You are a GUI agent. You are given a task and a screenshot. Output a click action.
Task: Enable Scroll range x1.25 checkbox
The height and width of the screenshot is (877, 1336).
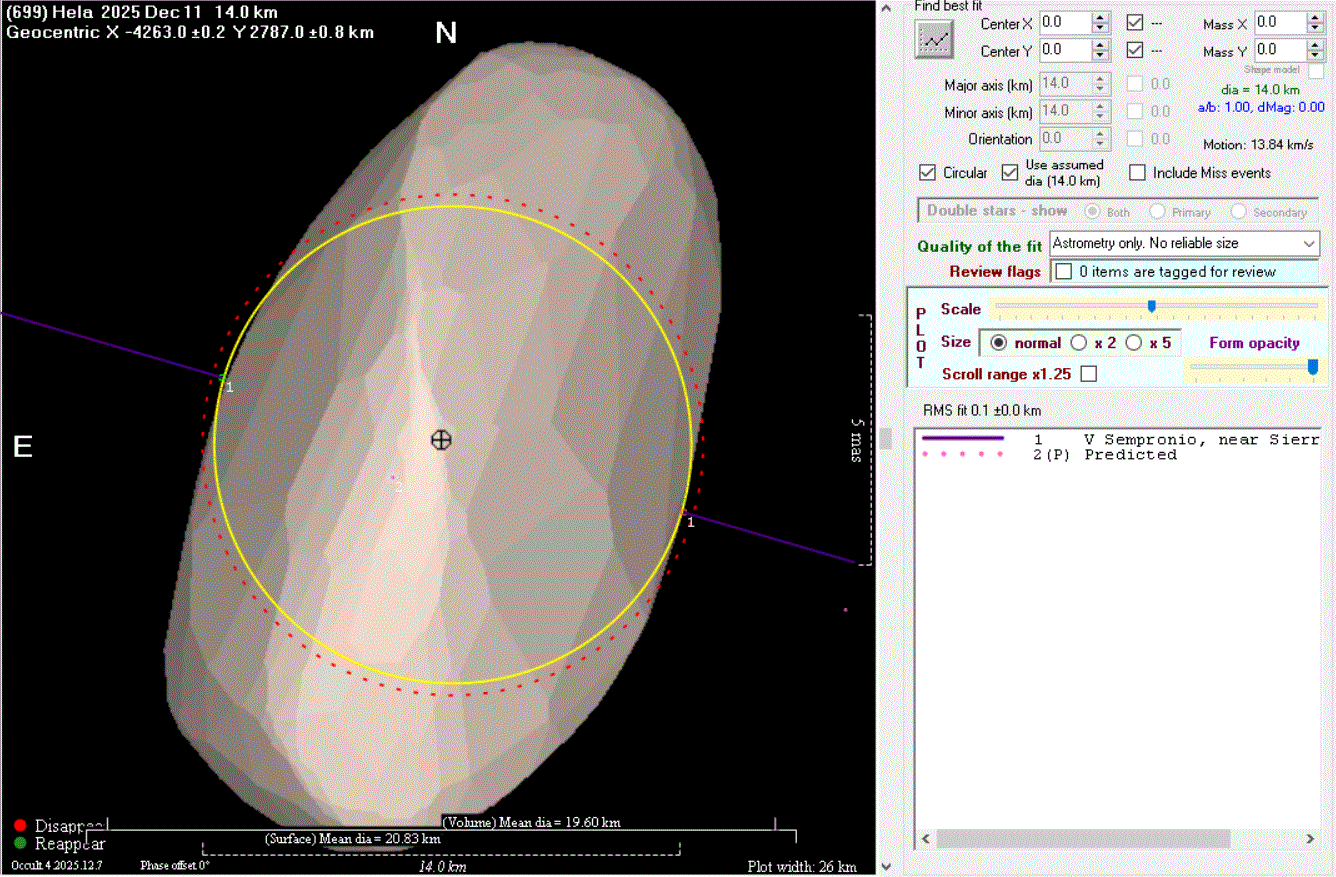click(x=1089, y=374)
